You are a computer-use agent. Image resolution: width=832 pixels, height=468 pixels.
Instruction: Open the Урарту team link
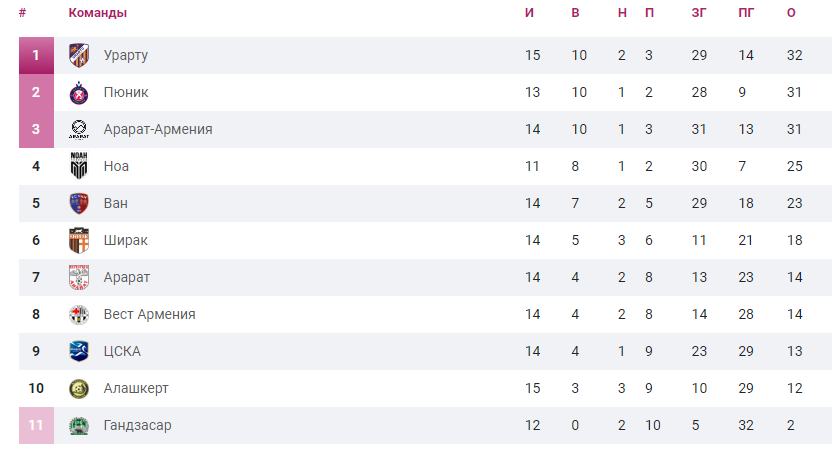click(x=126, y=55)
